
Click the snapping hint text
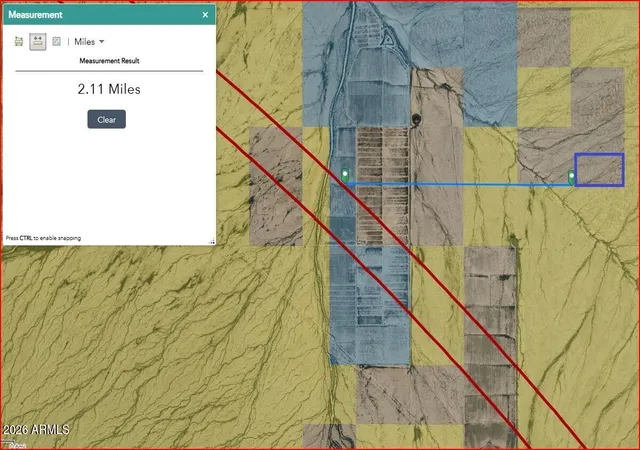pos(43,238)
